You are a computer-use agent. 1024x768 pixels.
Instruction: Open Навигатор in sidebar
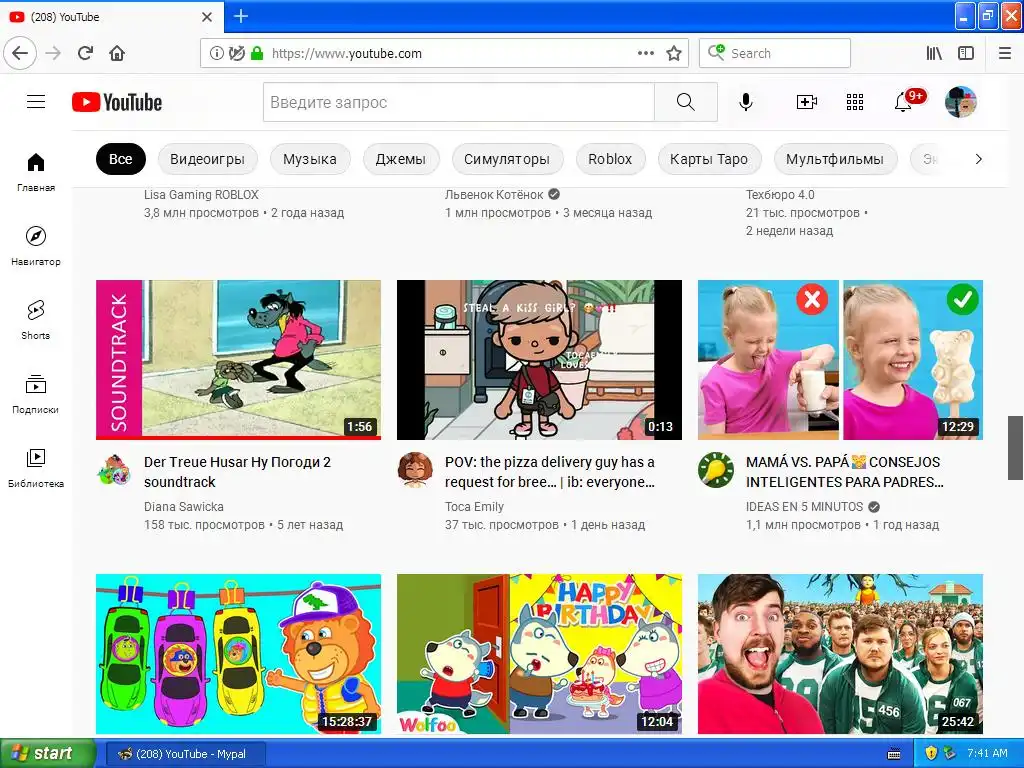click(36, 246)
